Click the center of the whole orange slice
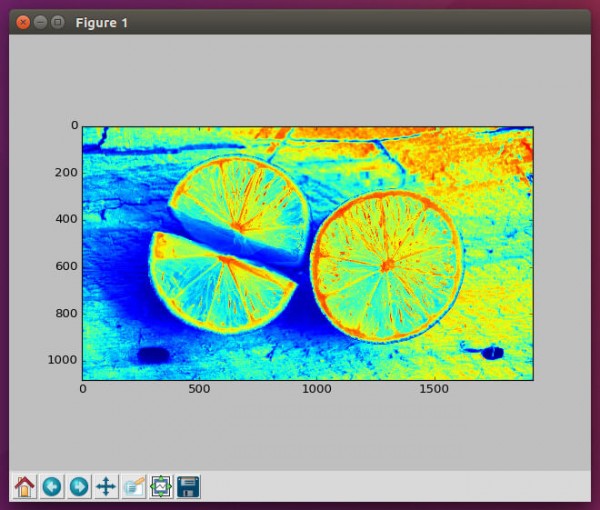Image resolution: width=600 pixels, height=510 pixels. point(387,265)
